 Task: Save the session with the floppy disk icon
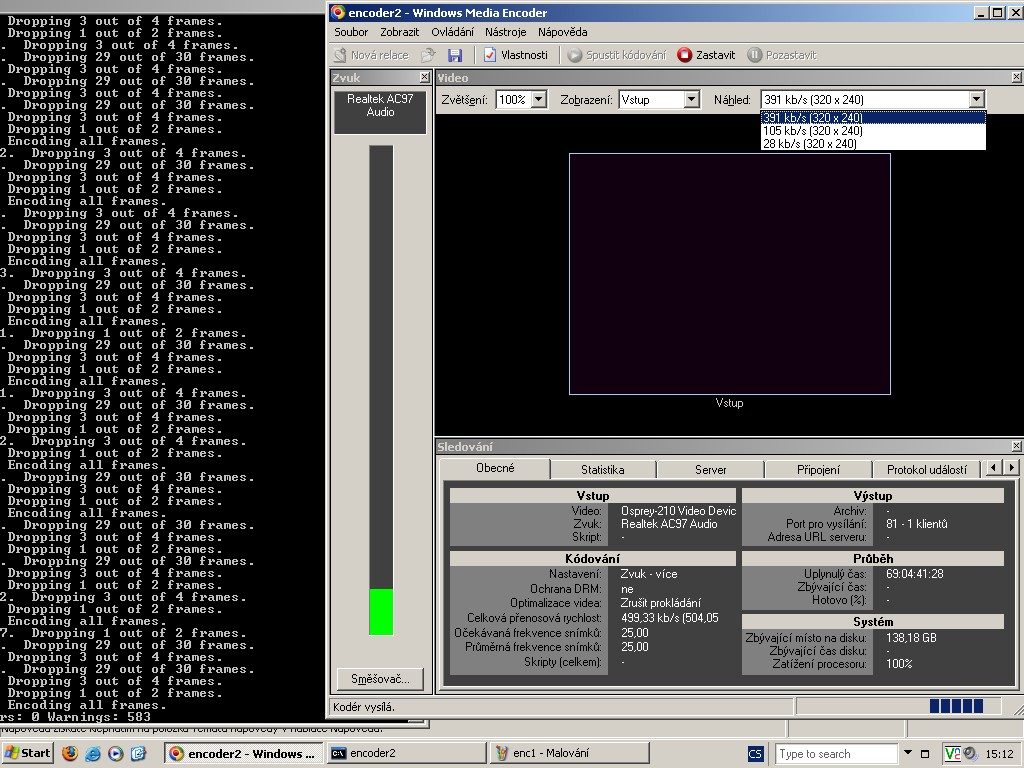pyautogui.click(x=455, y=56)
